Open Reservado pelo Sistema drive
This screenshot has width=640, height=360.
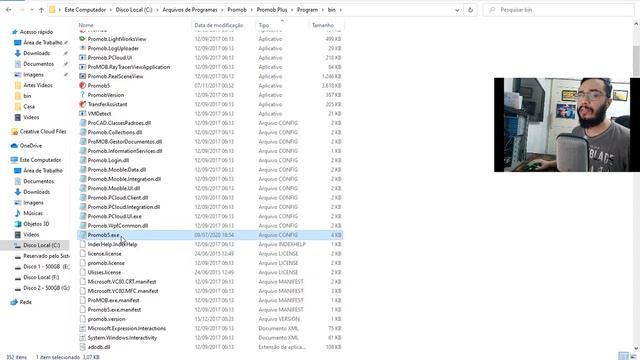[46, 256]
